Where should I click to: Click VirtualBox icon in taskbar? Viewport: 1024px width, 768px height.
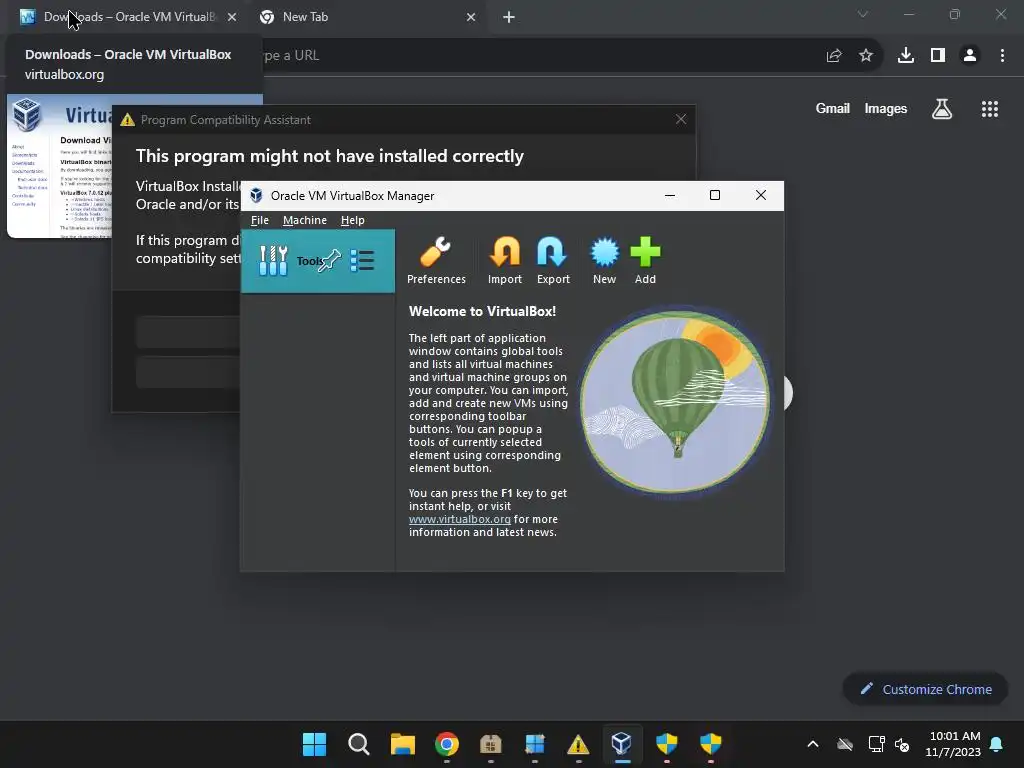pyautogui.click(x=622, y=744)
